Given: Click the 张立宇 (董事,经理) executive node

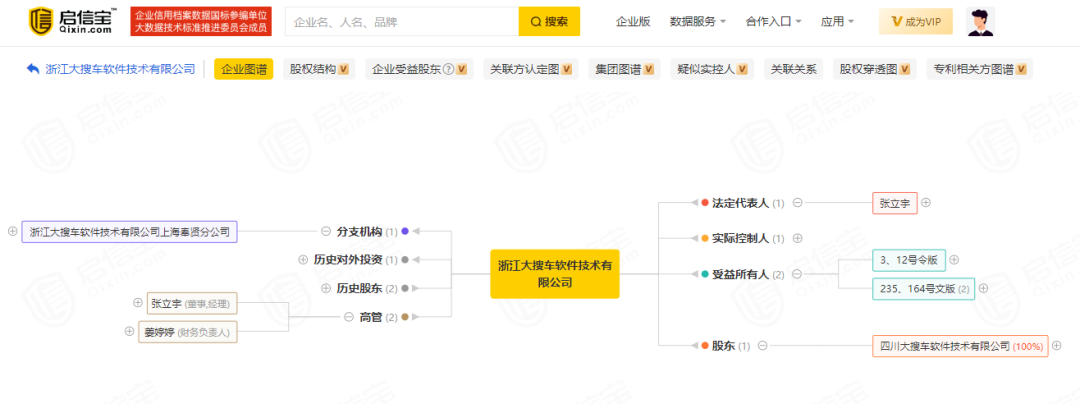Looking at the screenshot, I should point(192,303).
